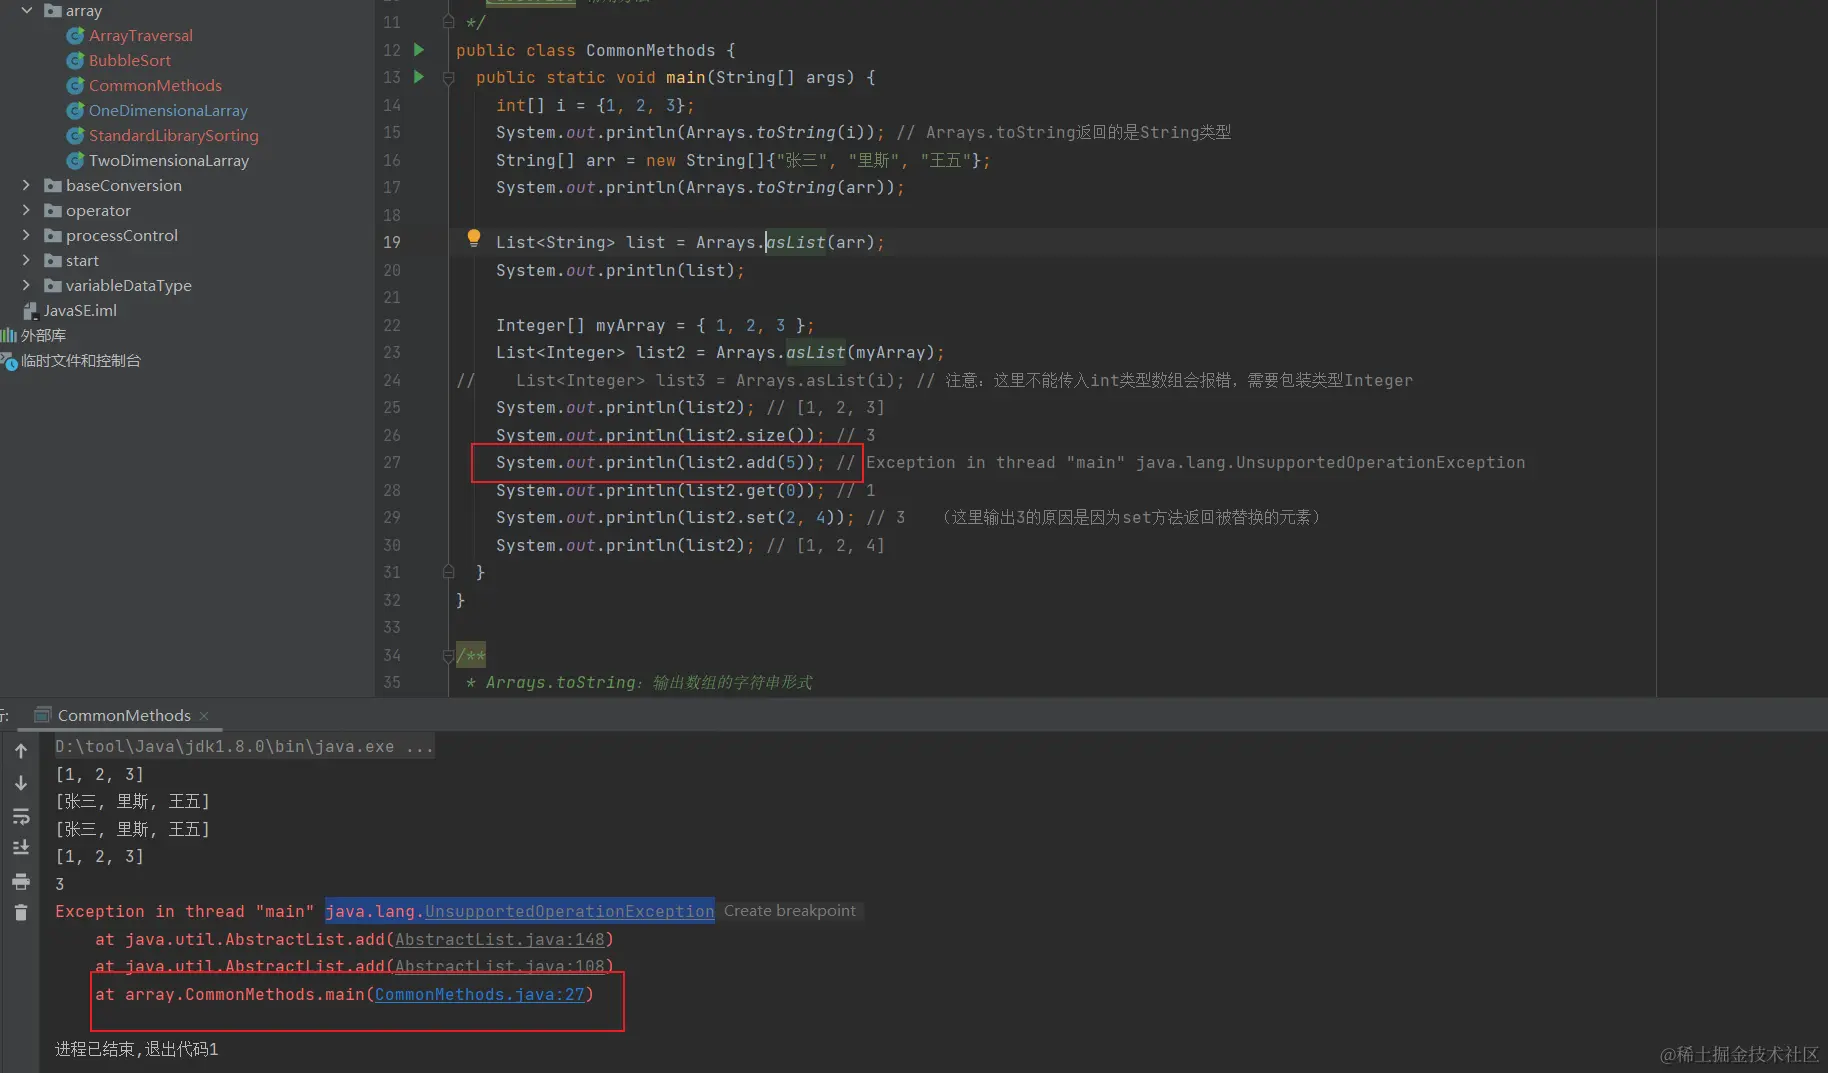Click the BubbleSort class icon

[x=75, y=61]
